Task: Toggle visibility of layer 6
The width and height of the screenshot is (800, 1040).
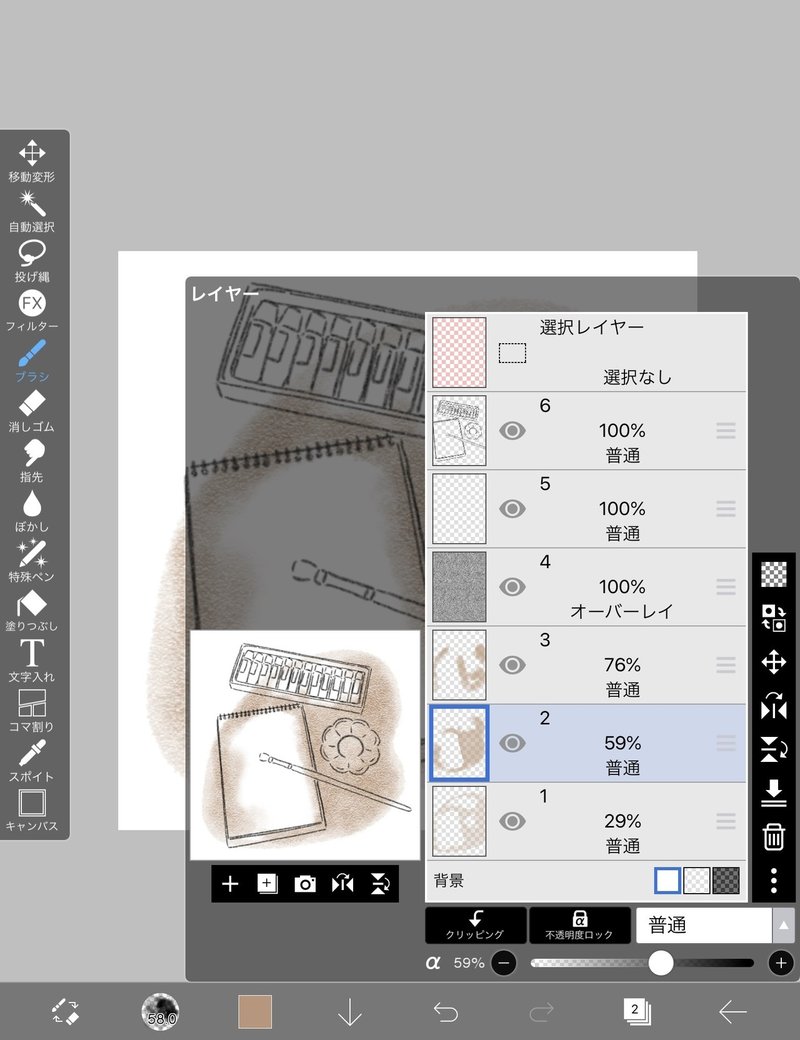Action: (512, 430)
